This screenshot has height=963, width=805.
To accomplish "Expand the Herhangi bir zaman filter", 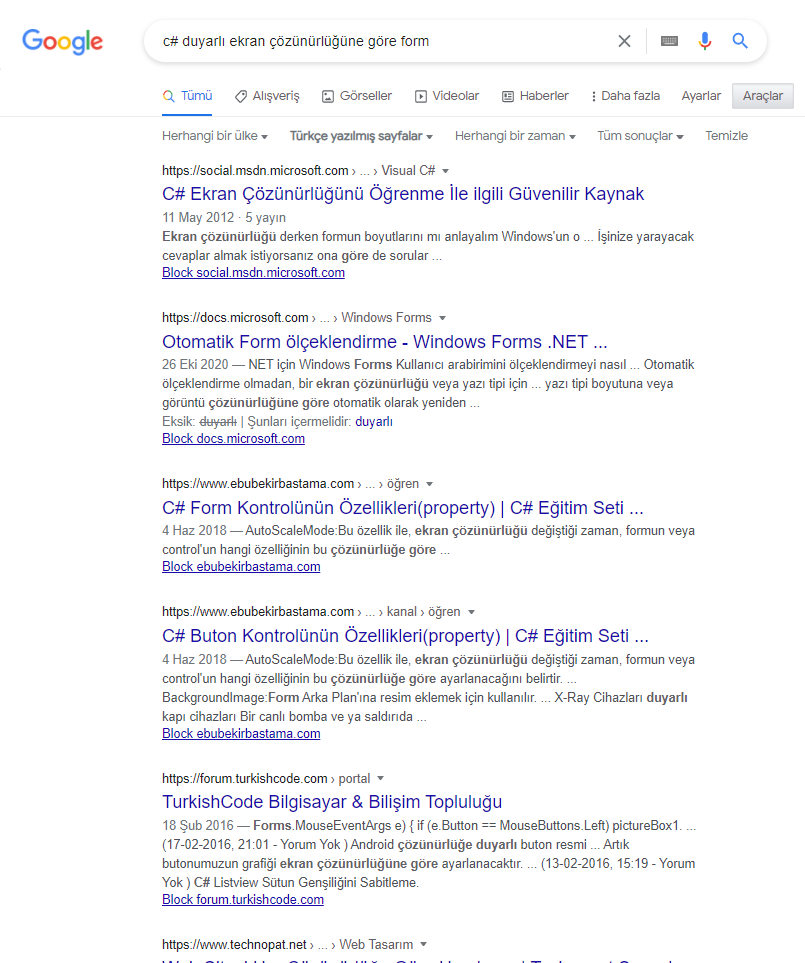I will [515, 136].
